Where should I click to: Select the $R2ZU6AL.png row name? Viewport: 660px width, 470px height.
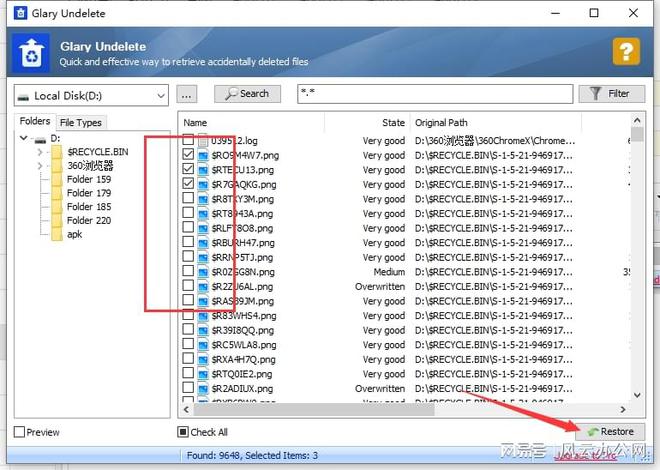point(242,287)
